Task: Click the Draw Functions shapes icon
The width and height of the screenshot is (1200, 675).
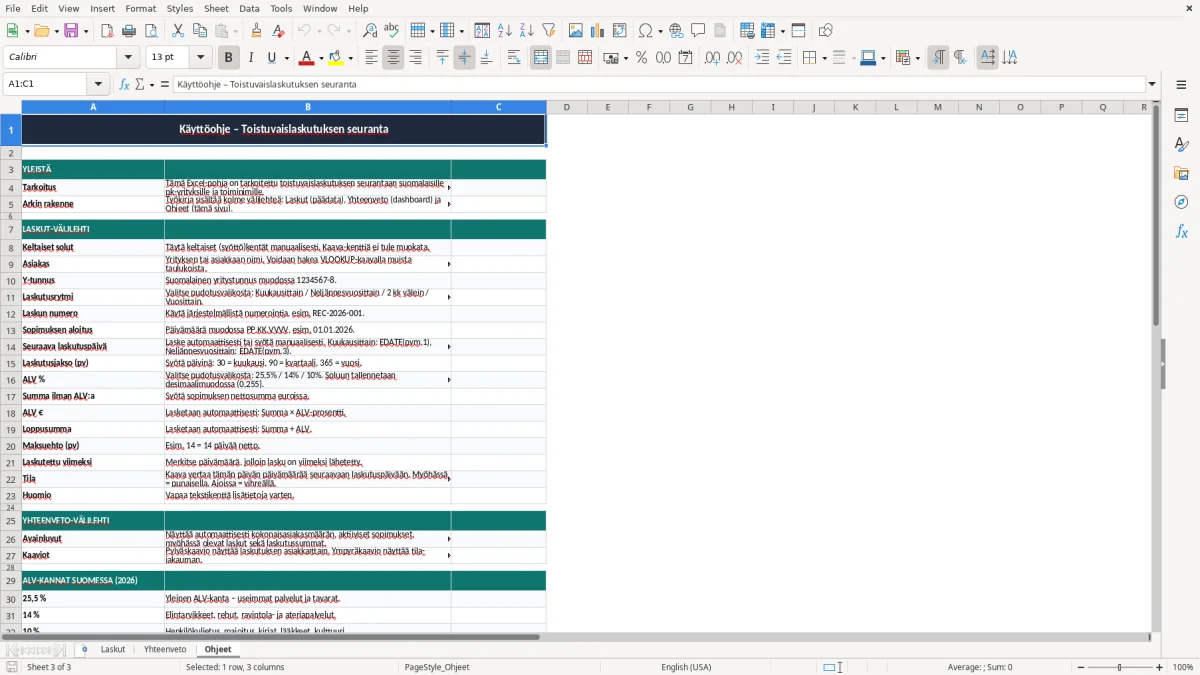Action: tap(825, 31)
